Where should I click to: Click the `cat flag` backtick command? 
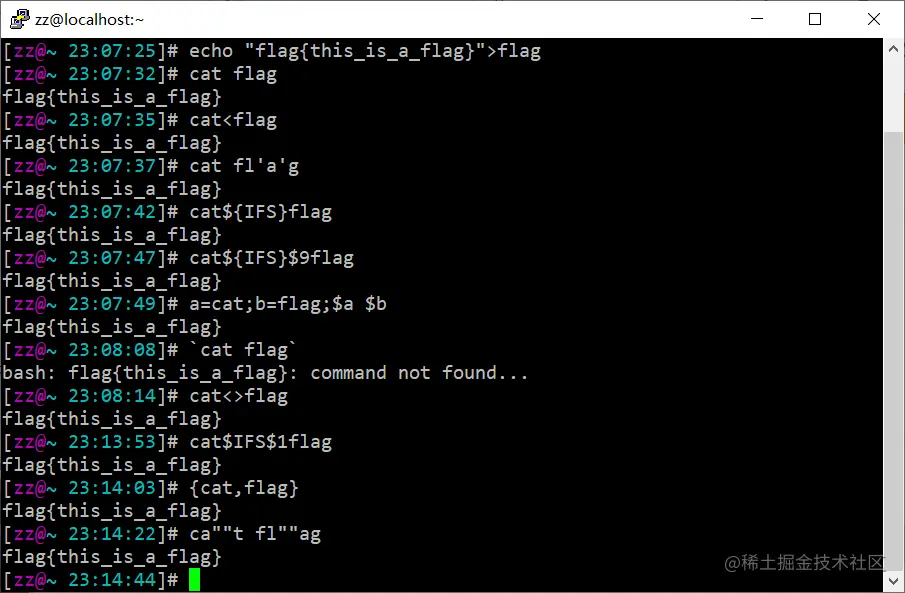coord(244,349)
